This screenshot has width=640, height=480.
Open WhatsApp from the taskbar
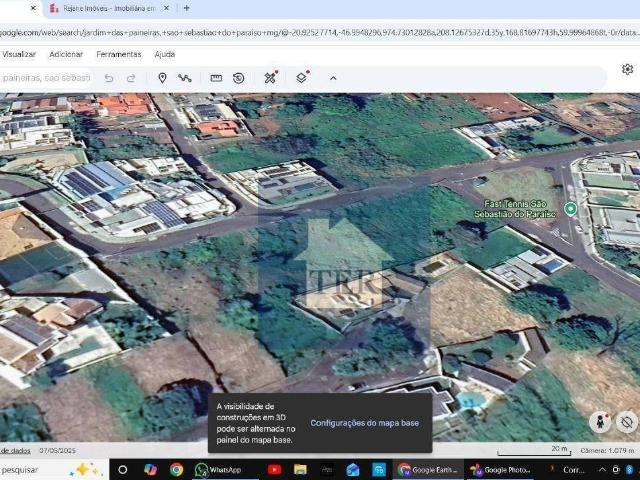(x=224, y=470)
